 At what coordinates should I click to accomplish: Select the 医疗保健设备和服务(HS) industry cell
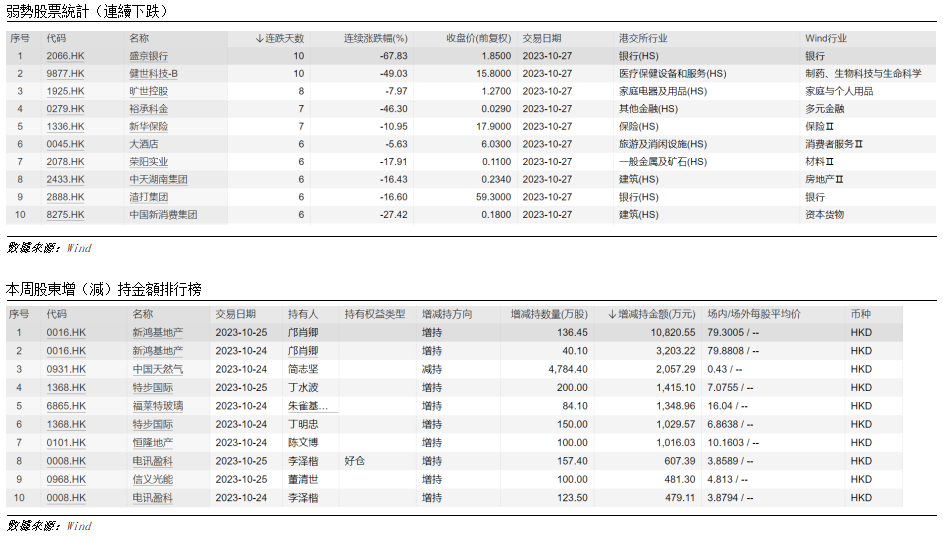click(x=672, y=73)
